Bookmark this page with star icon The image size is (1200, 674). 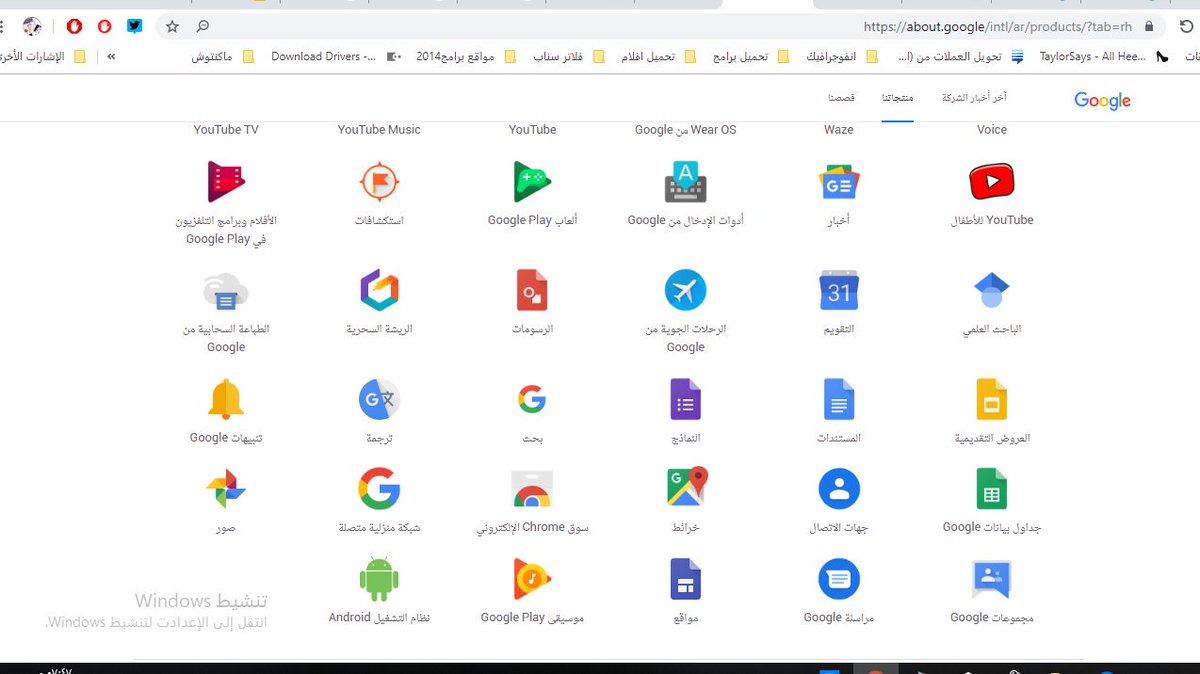pos(172,27)
